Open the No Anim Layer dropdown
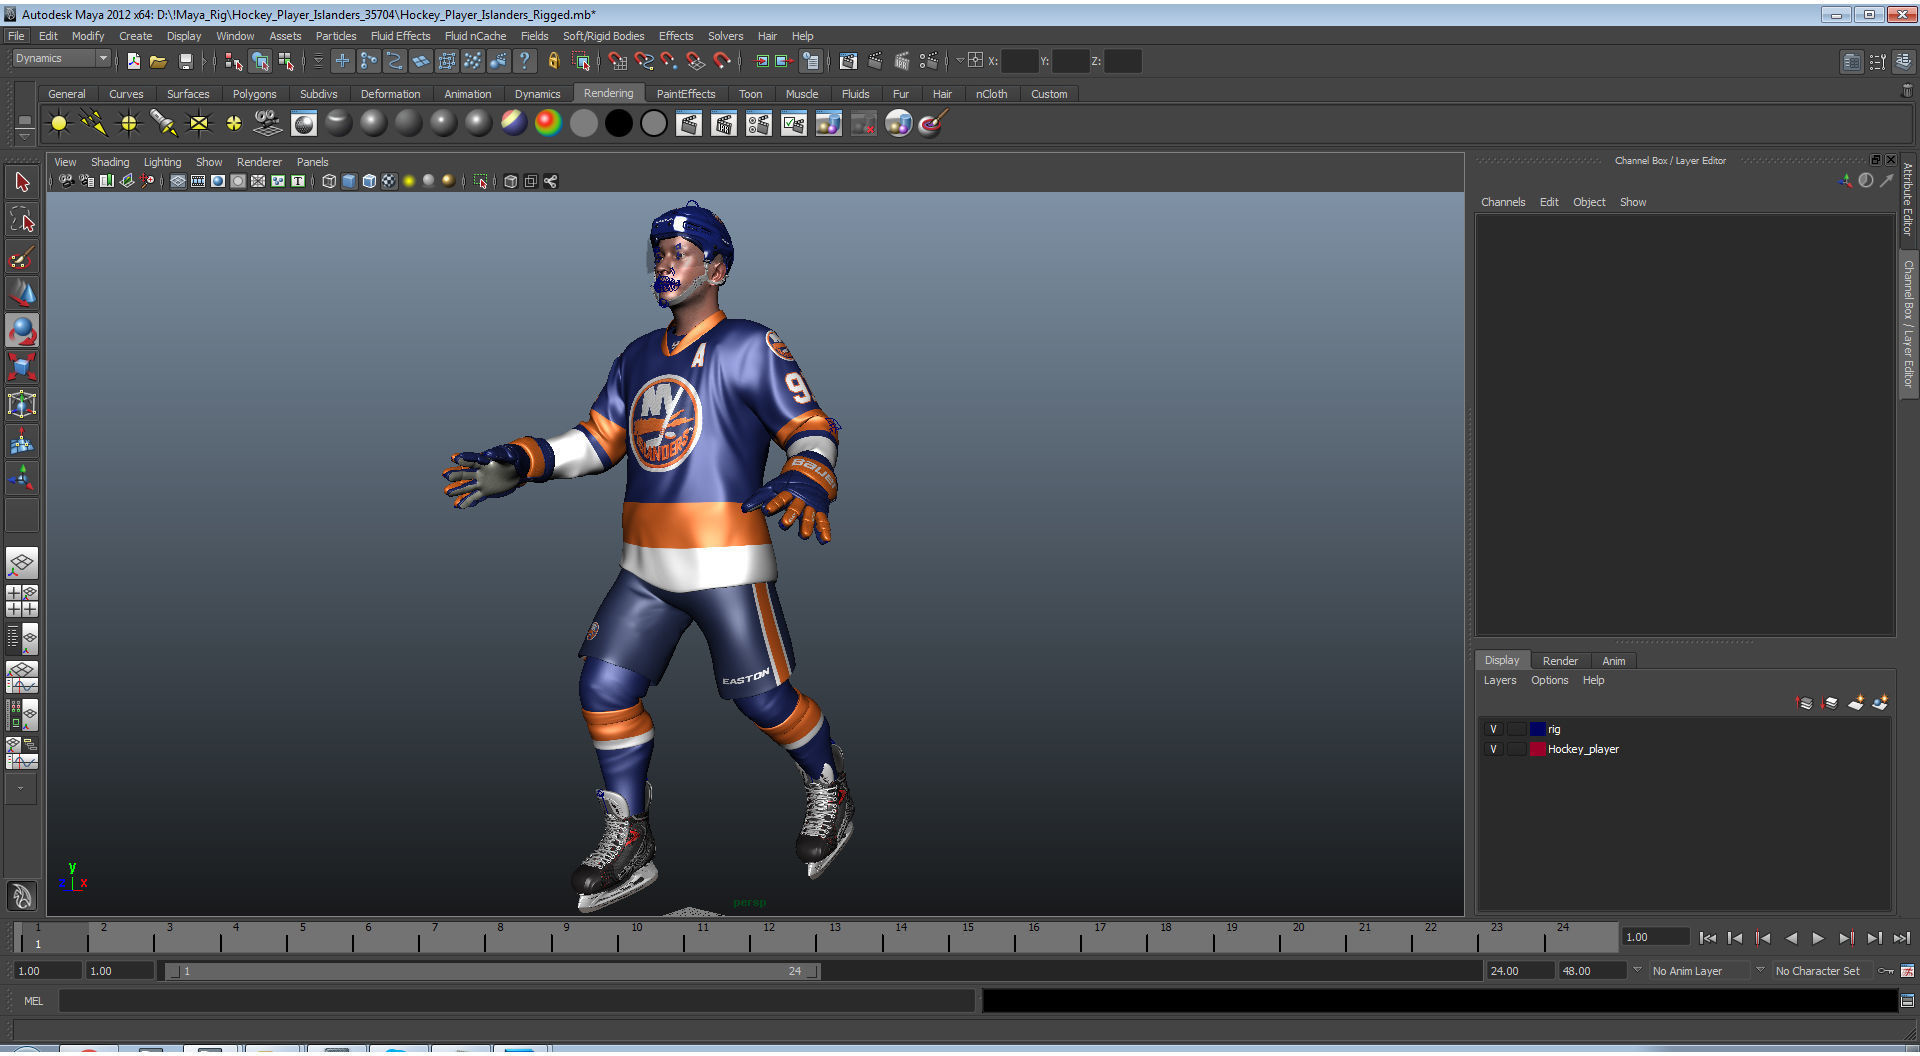Viewport: 1920px width, 1056px height. [1699, 971]
